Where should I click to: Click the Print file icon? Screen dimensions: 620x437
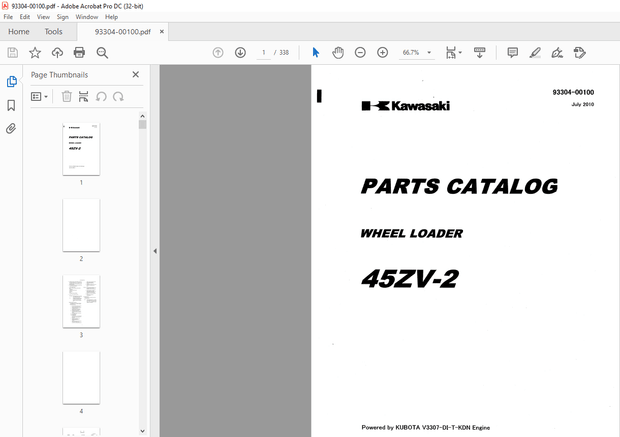click(79, 53)
